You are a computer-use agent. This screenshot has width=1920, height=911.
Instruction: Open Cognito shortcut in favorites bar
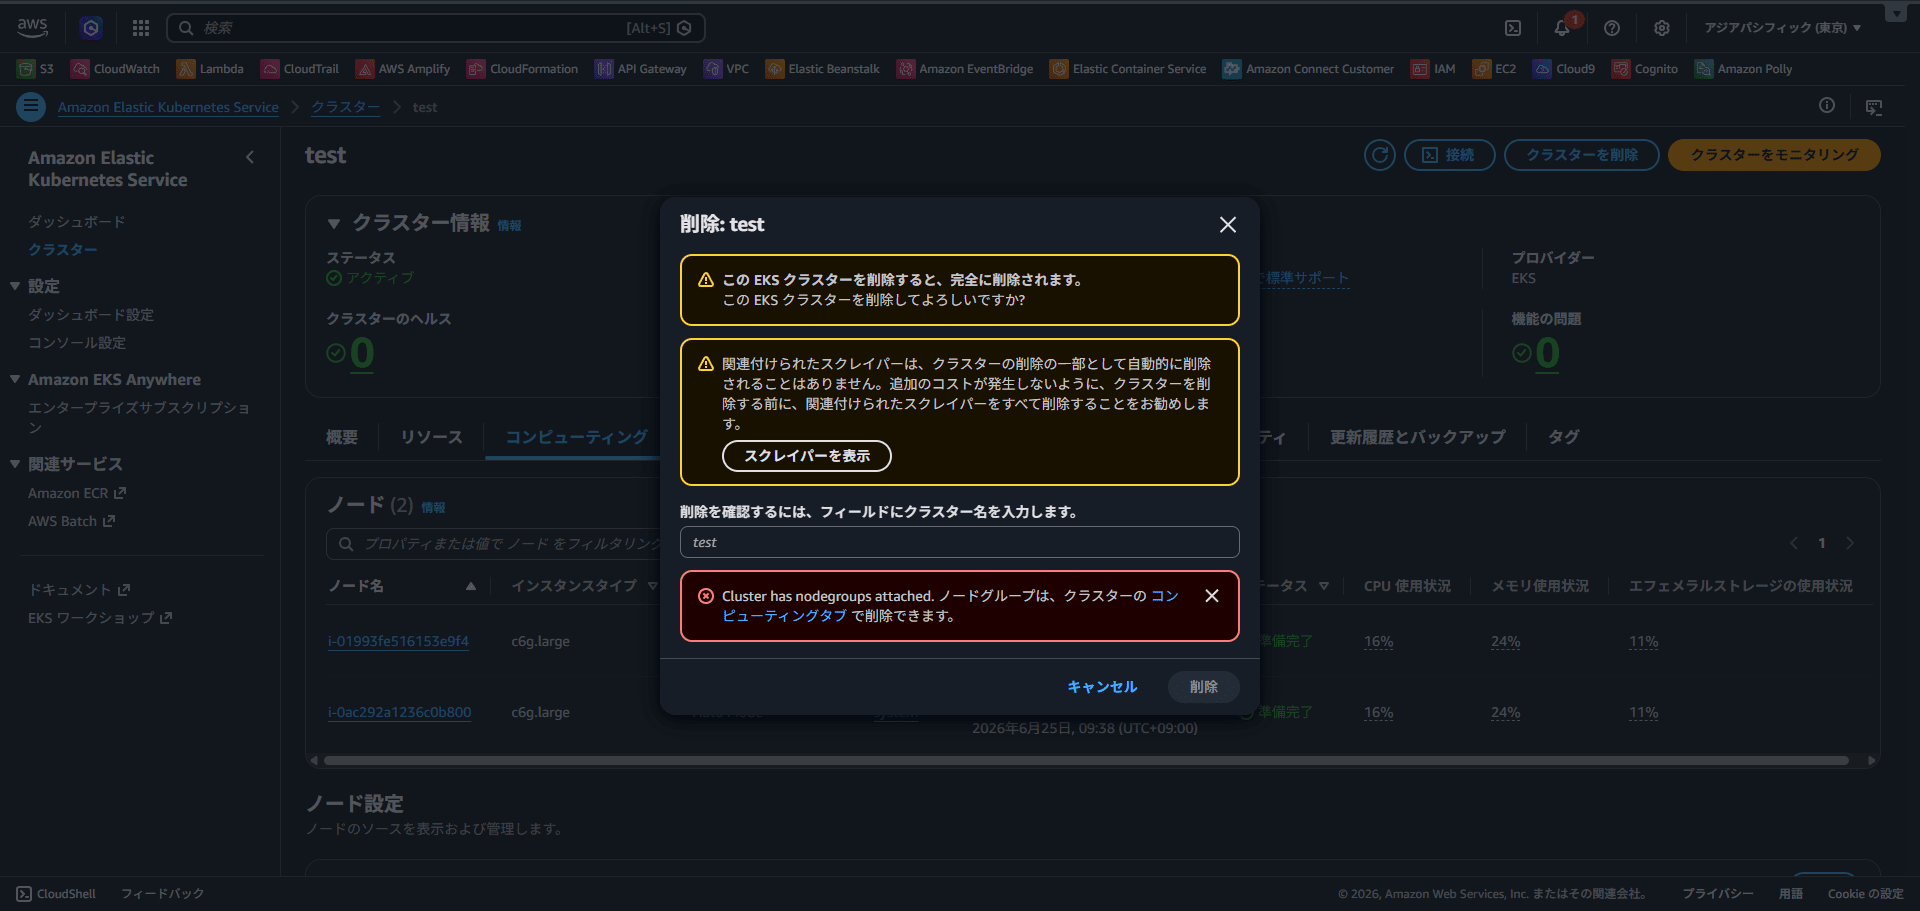[x=1645, y=69]
